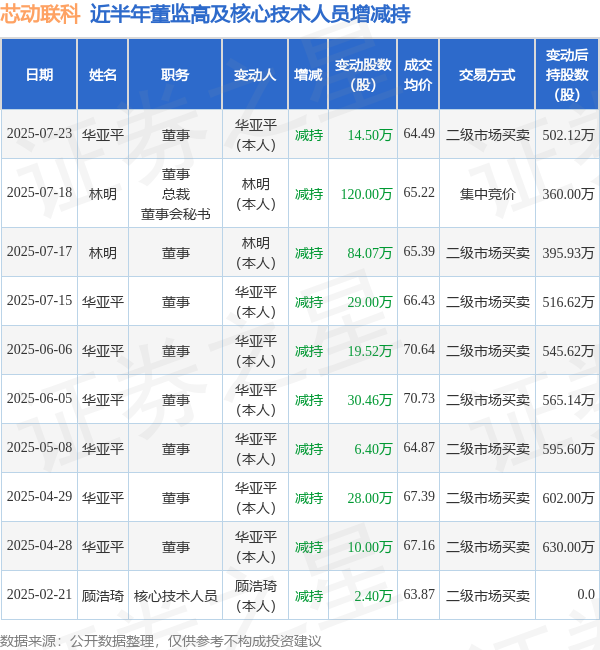This screenshot has width=600, height=650.
Task: Click the average price 64.49
Action: (x=419, y=134)
